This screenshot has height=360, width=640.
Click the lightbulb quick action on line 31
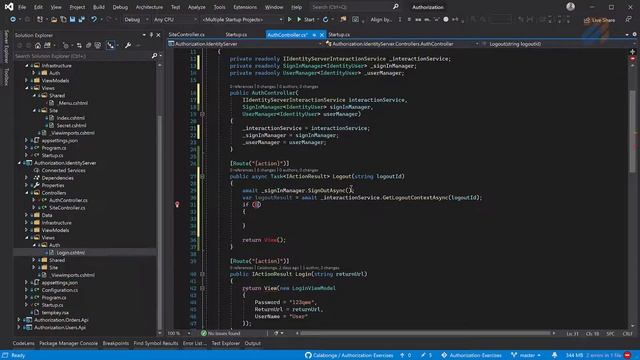click(177, 204)
